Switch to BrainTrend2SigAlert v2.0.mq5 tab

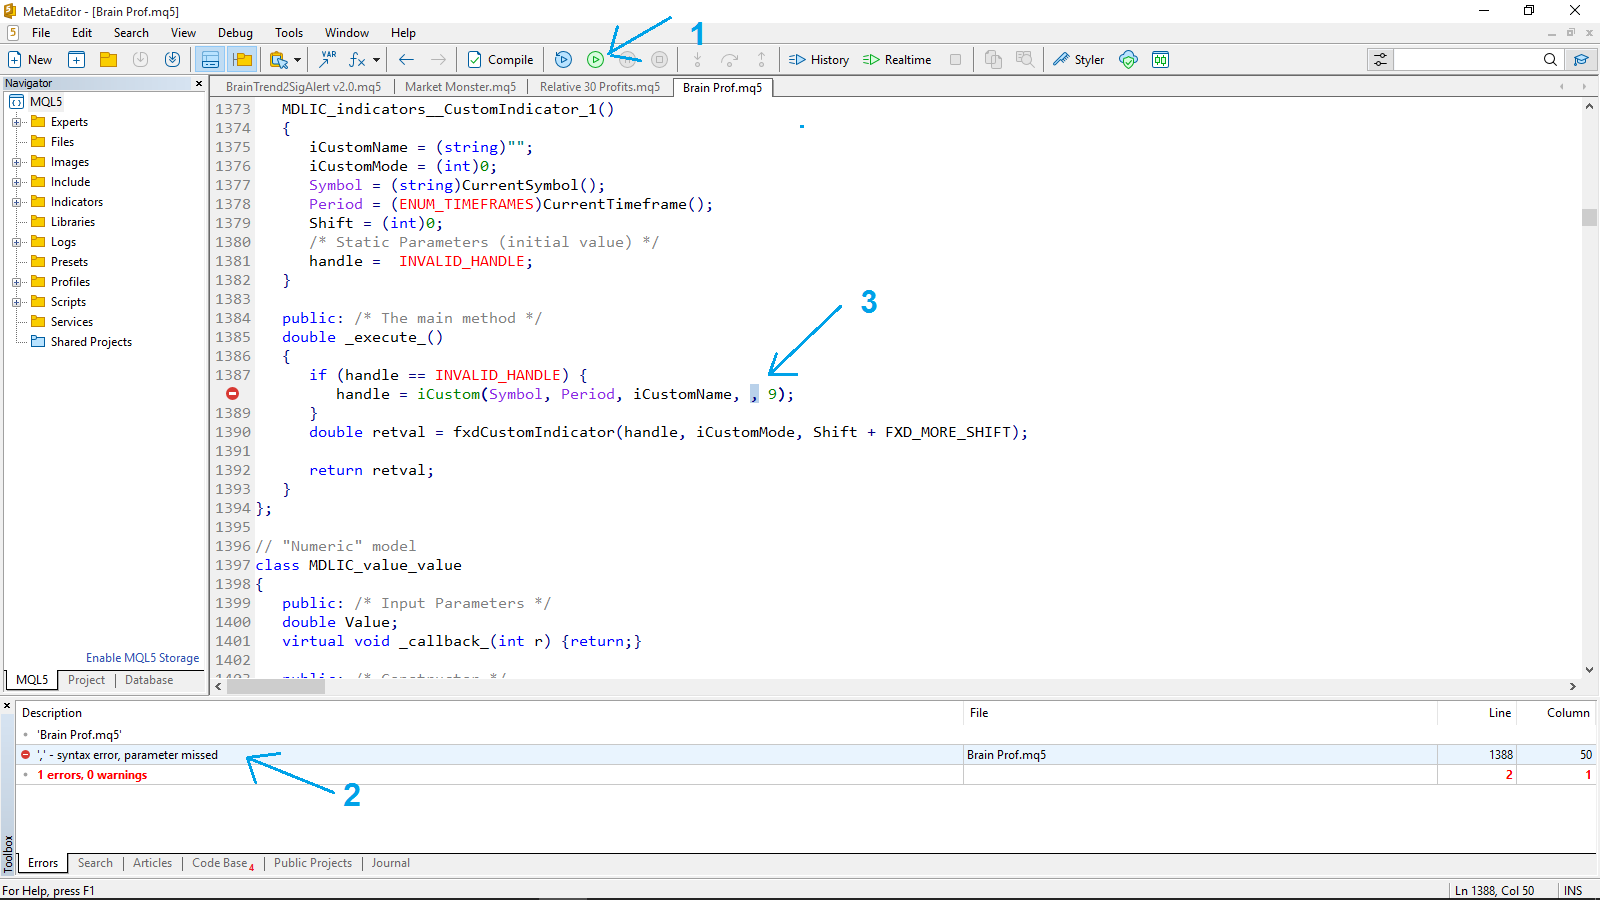point(303,87)
